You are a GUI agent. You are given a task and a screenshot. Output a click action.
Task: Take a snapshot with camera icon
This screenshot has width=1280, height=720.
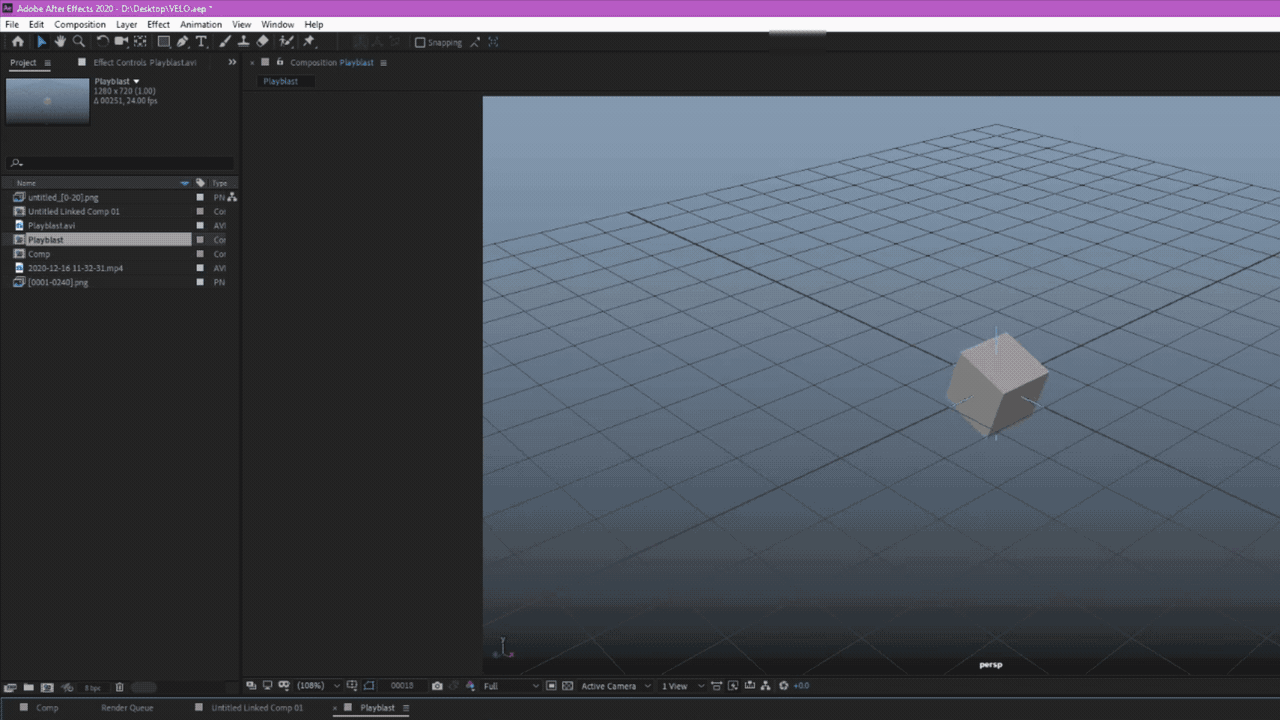tap(437, 686)
